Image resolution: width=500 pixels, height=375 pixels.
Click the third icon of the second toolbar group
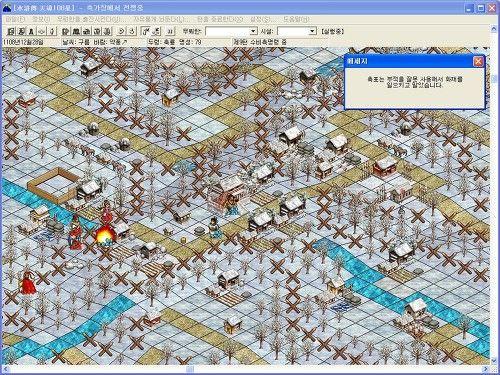point(86,31)
